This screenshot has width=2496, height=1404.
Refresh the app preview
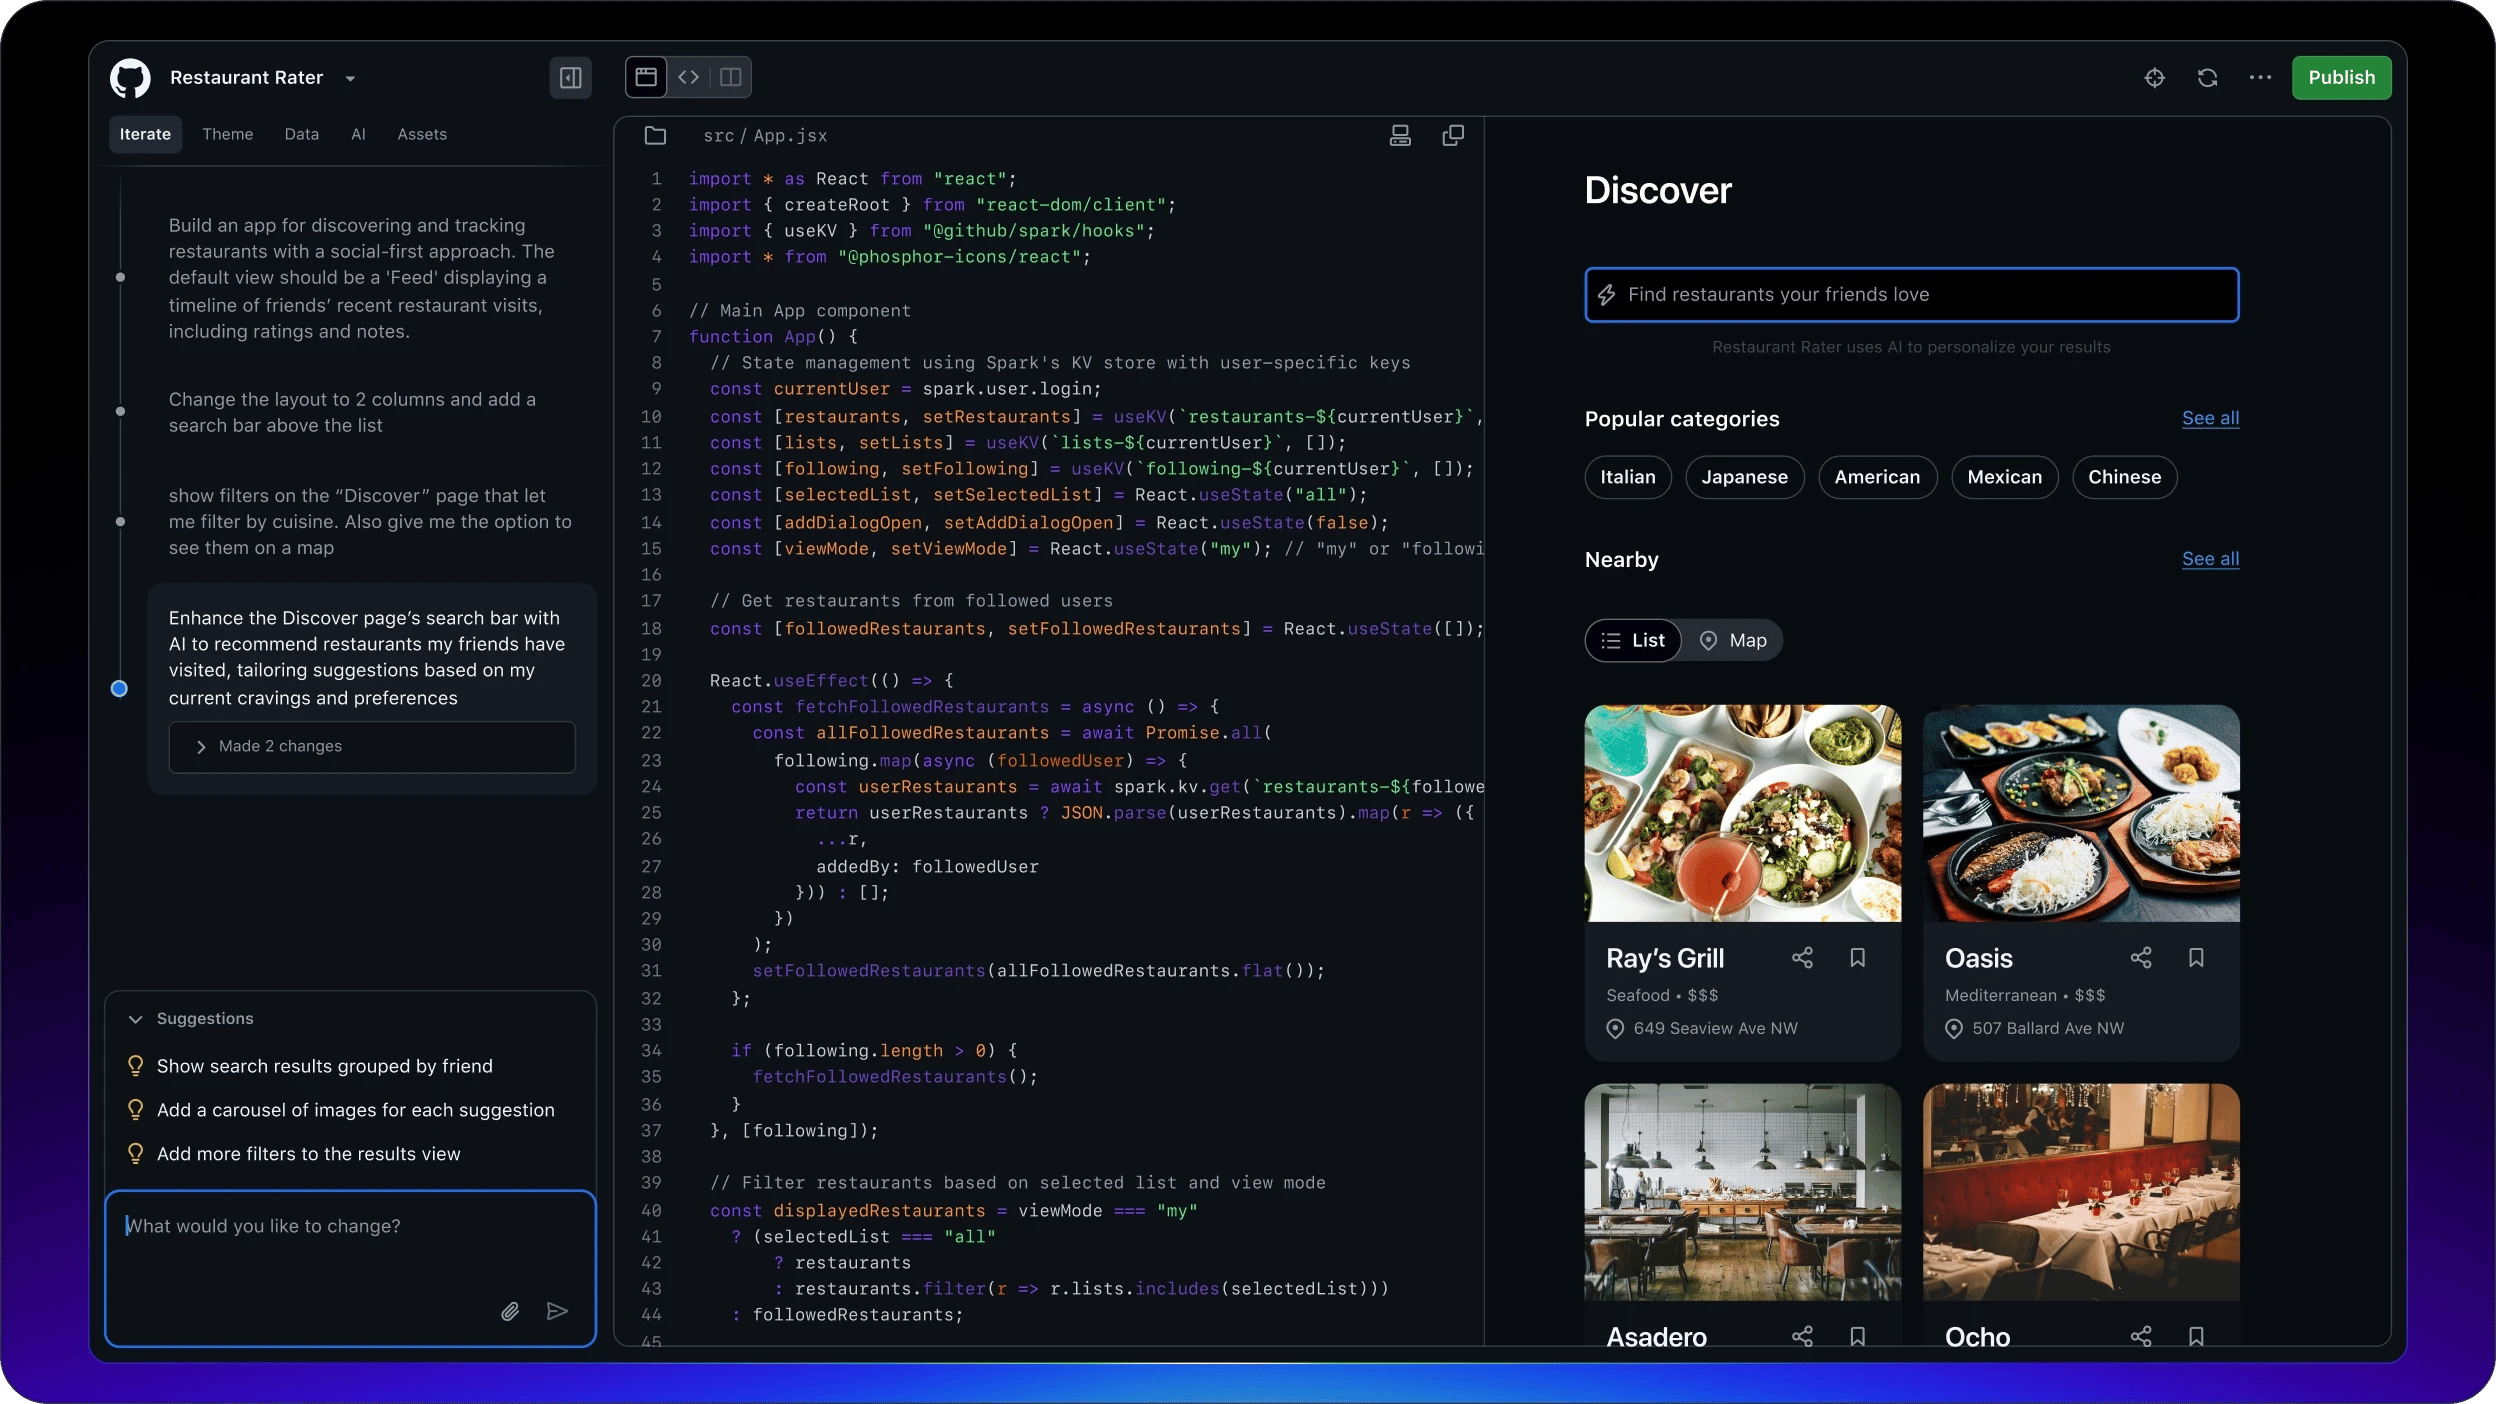point(2207,77)
